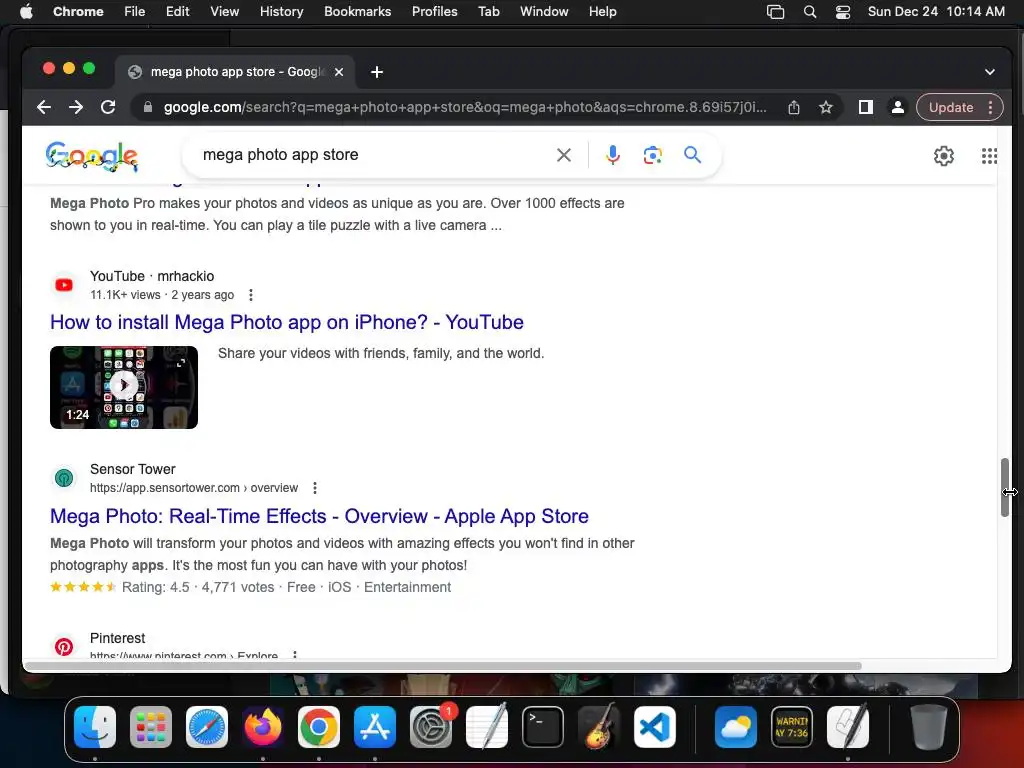Click the Pinterest favicon in results
Screen dimensions: 1024x768
pos(64,647)
